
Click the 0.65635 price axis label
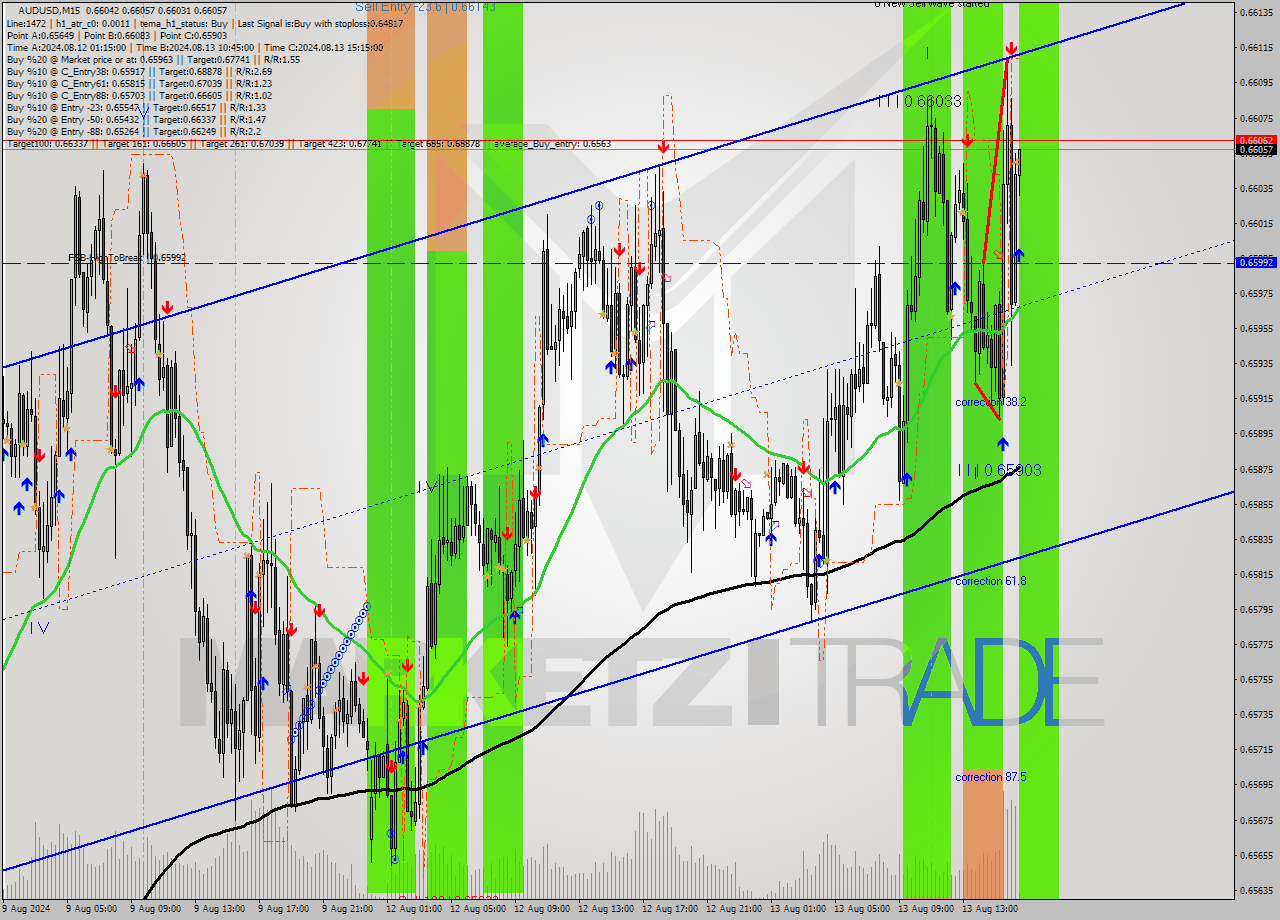(x=1256, y=890)
